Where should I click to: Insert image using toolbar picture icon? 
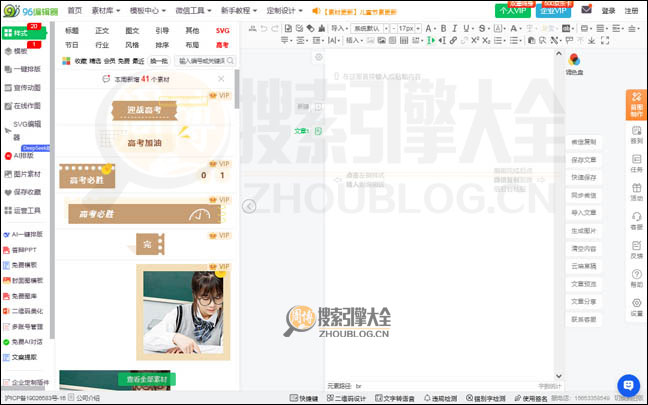(381, 40)
